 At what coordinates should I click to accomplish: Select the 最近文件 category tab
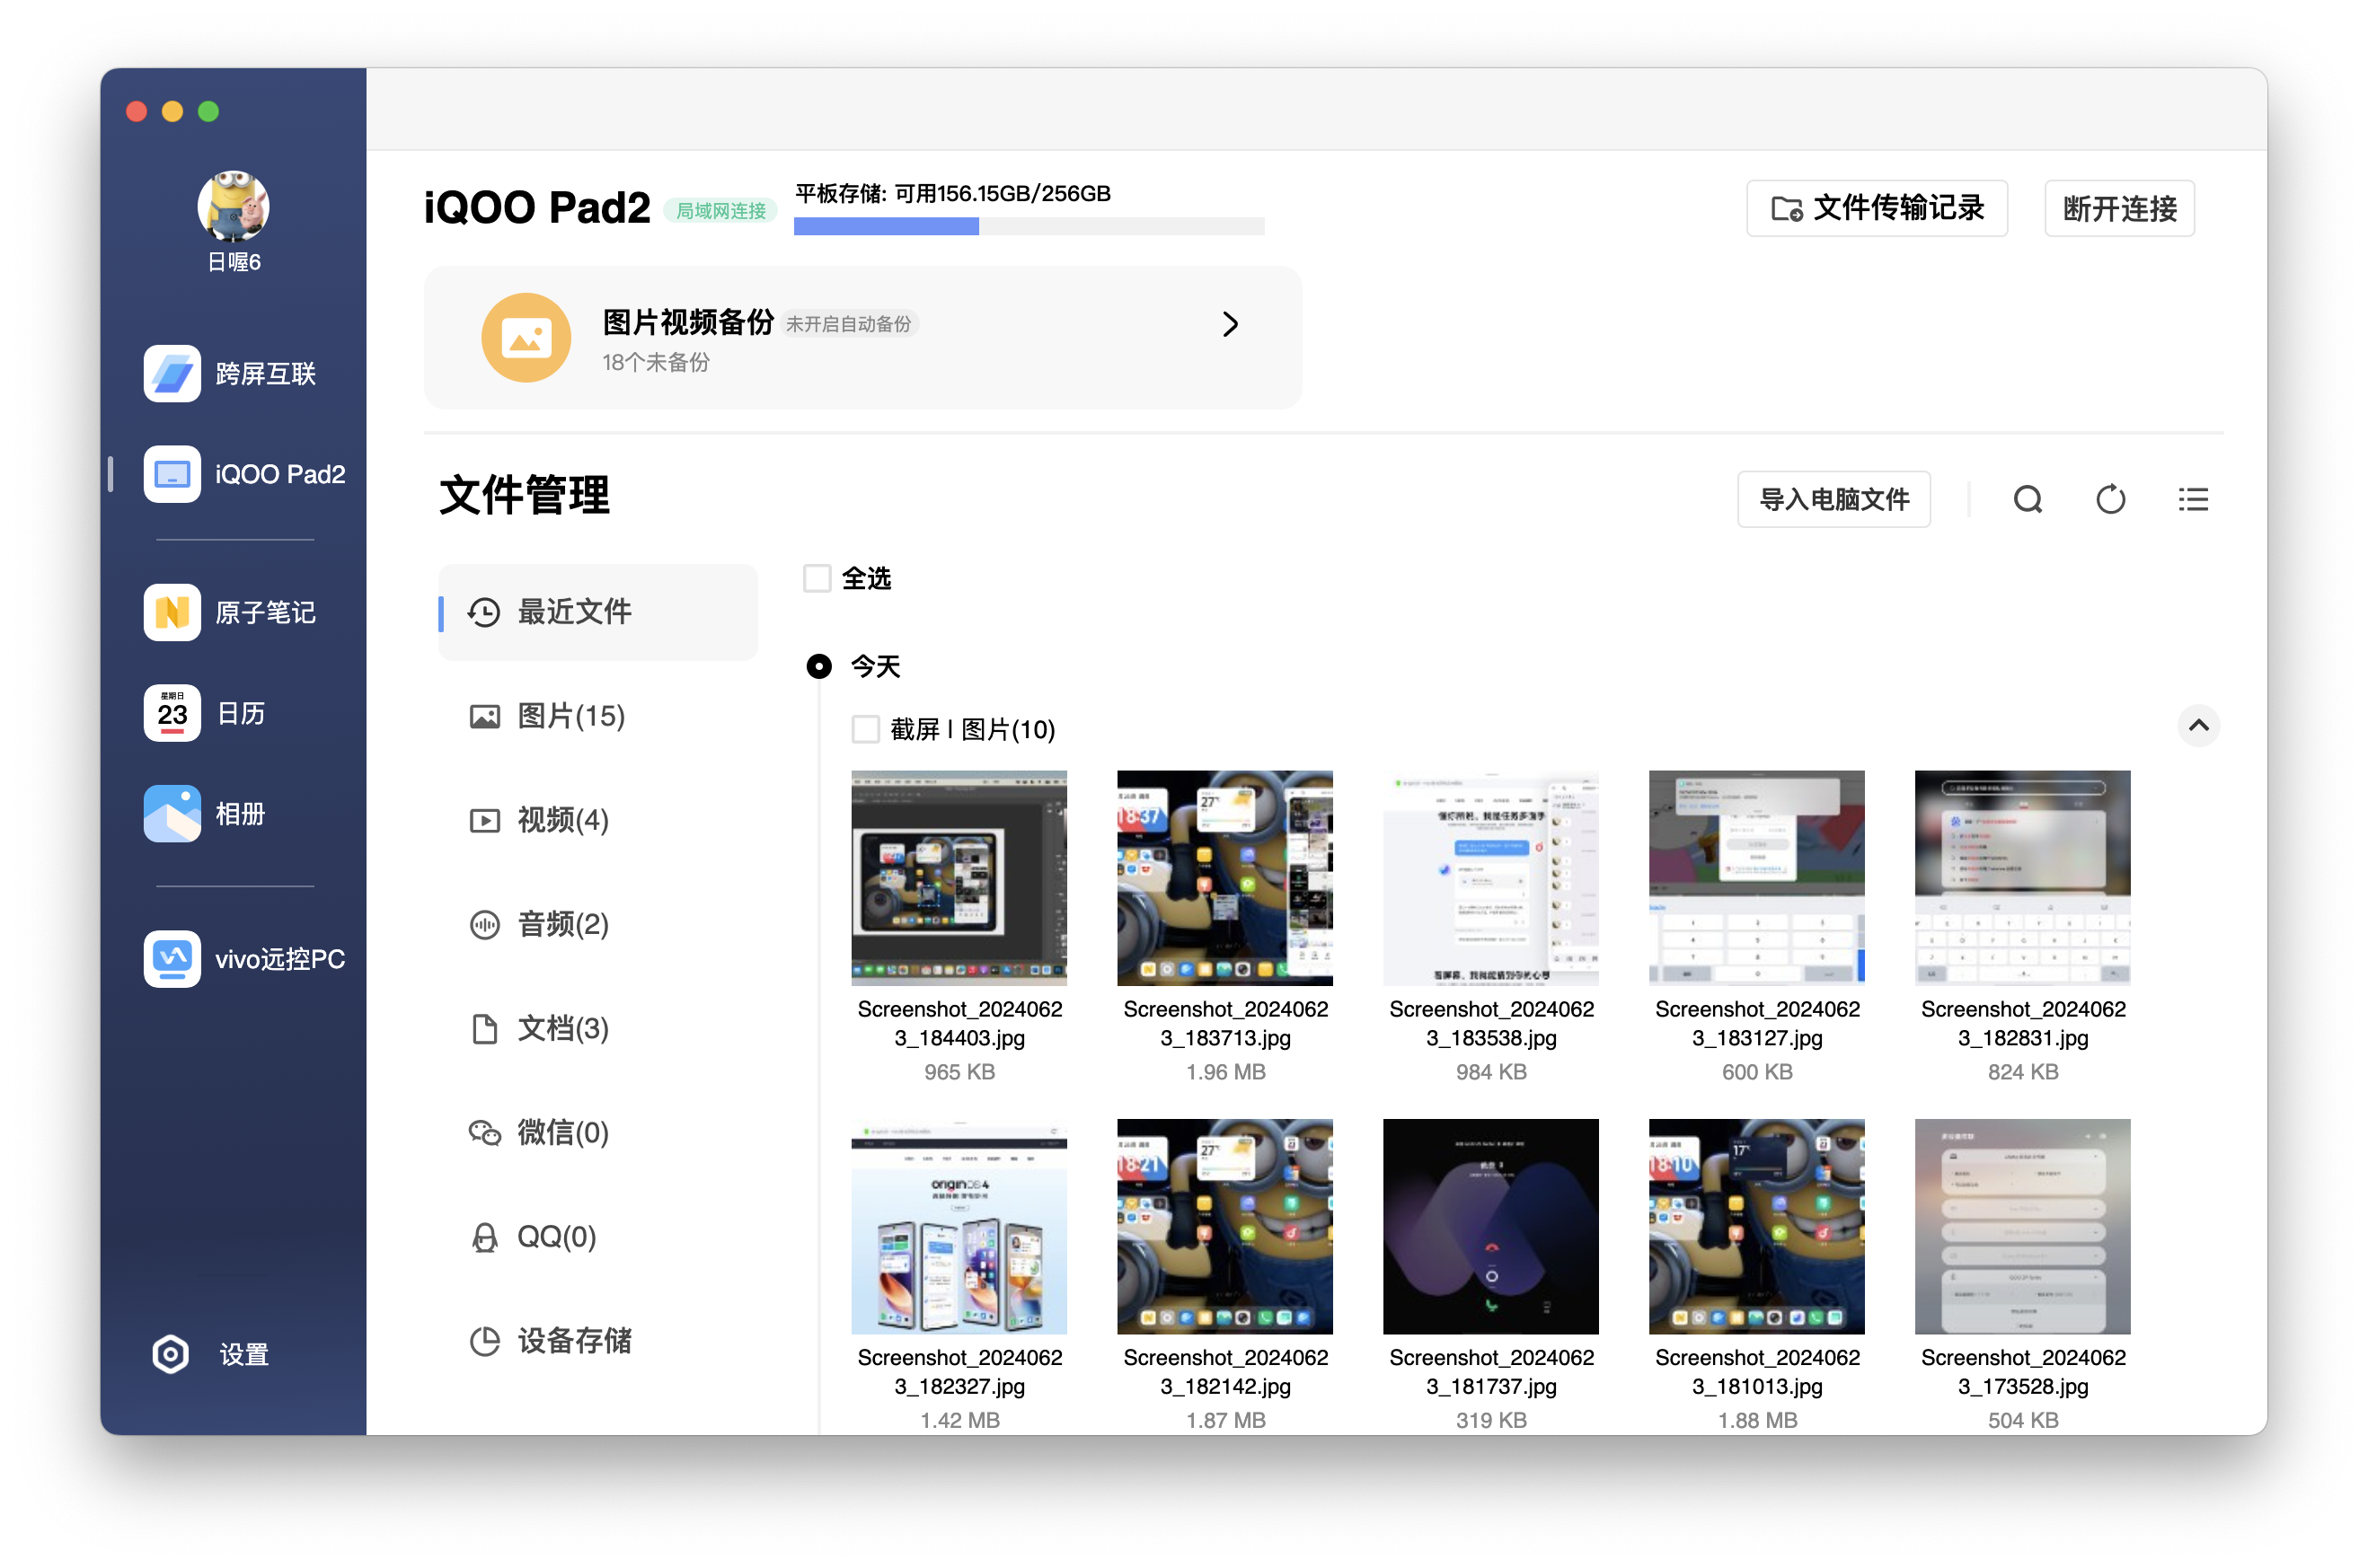pyautogui.click(x=598, y=612)
